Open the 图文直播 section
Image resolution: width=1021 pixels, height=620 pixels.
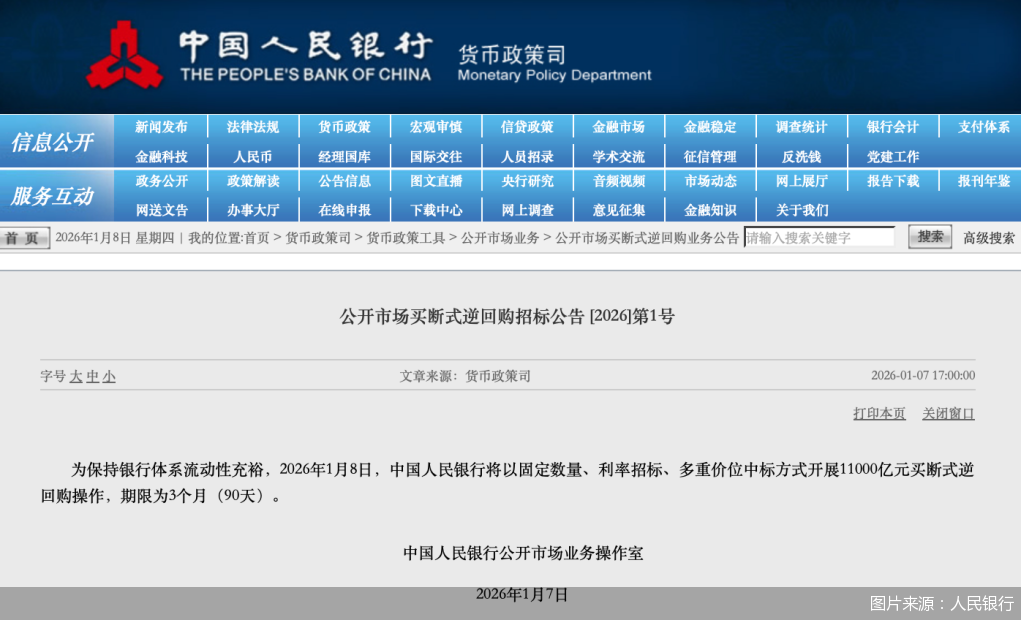(436, 181)
